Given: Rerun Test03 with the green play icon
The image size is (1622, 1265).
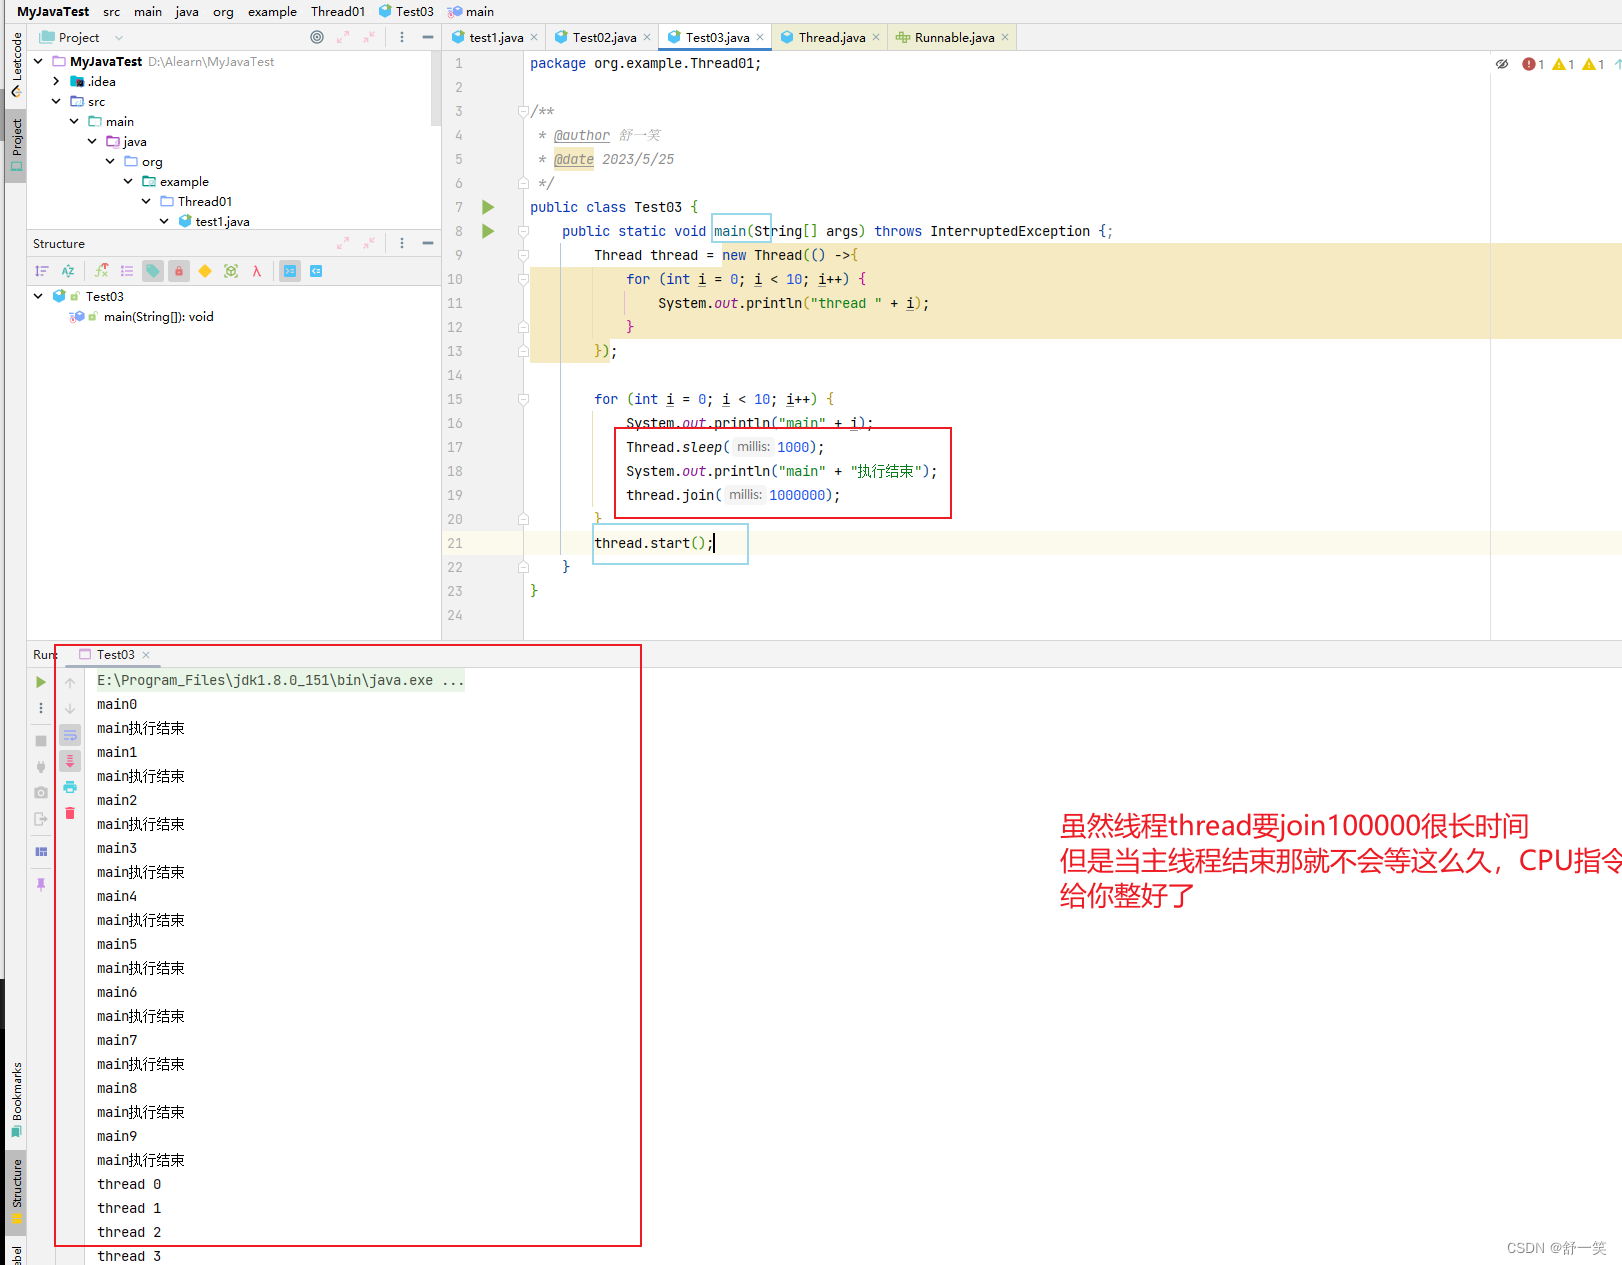Looking at the screenshot, I should pyautogui.click(x=41, y=682).
